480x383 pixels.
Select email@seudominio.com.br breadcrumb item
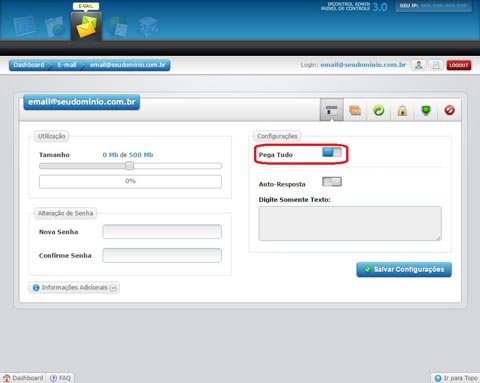128,65
